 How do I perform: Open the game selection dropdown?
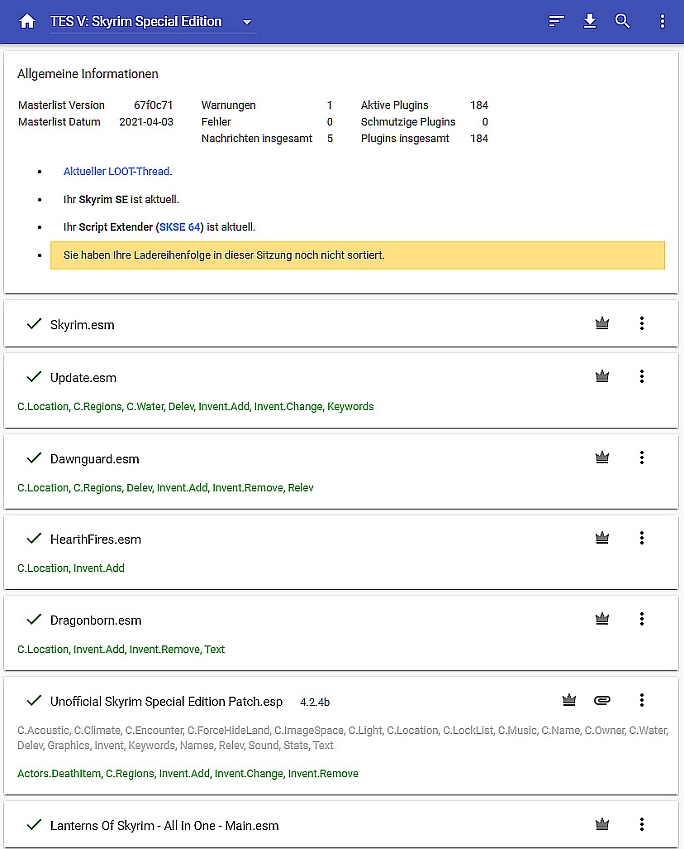247,22
